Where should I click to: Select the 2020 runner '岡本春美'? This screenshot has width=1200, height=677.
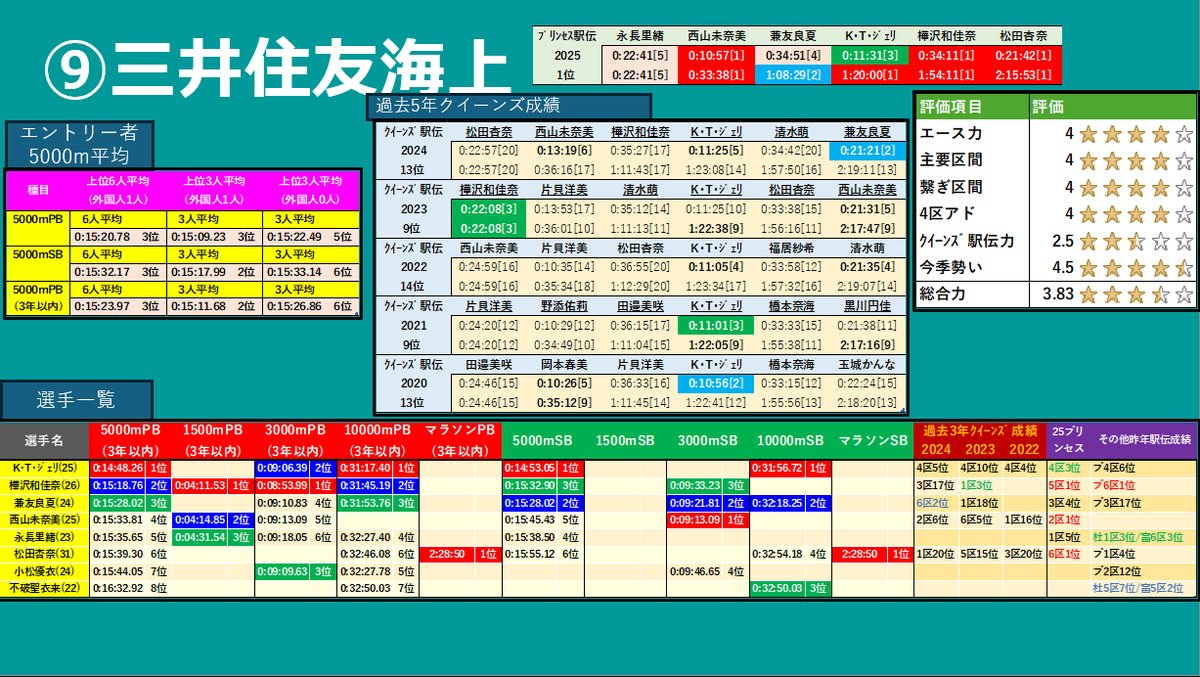point(563,365)
